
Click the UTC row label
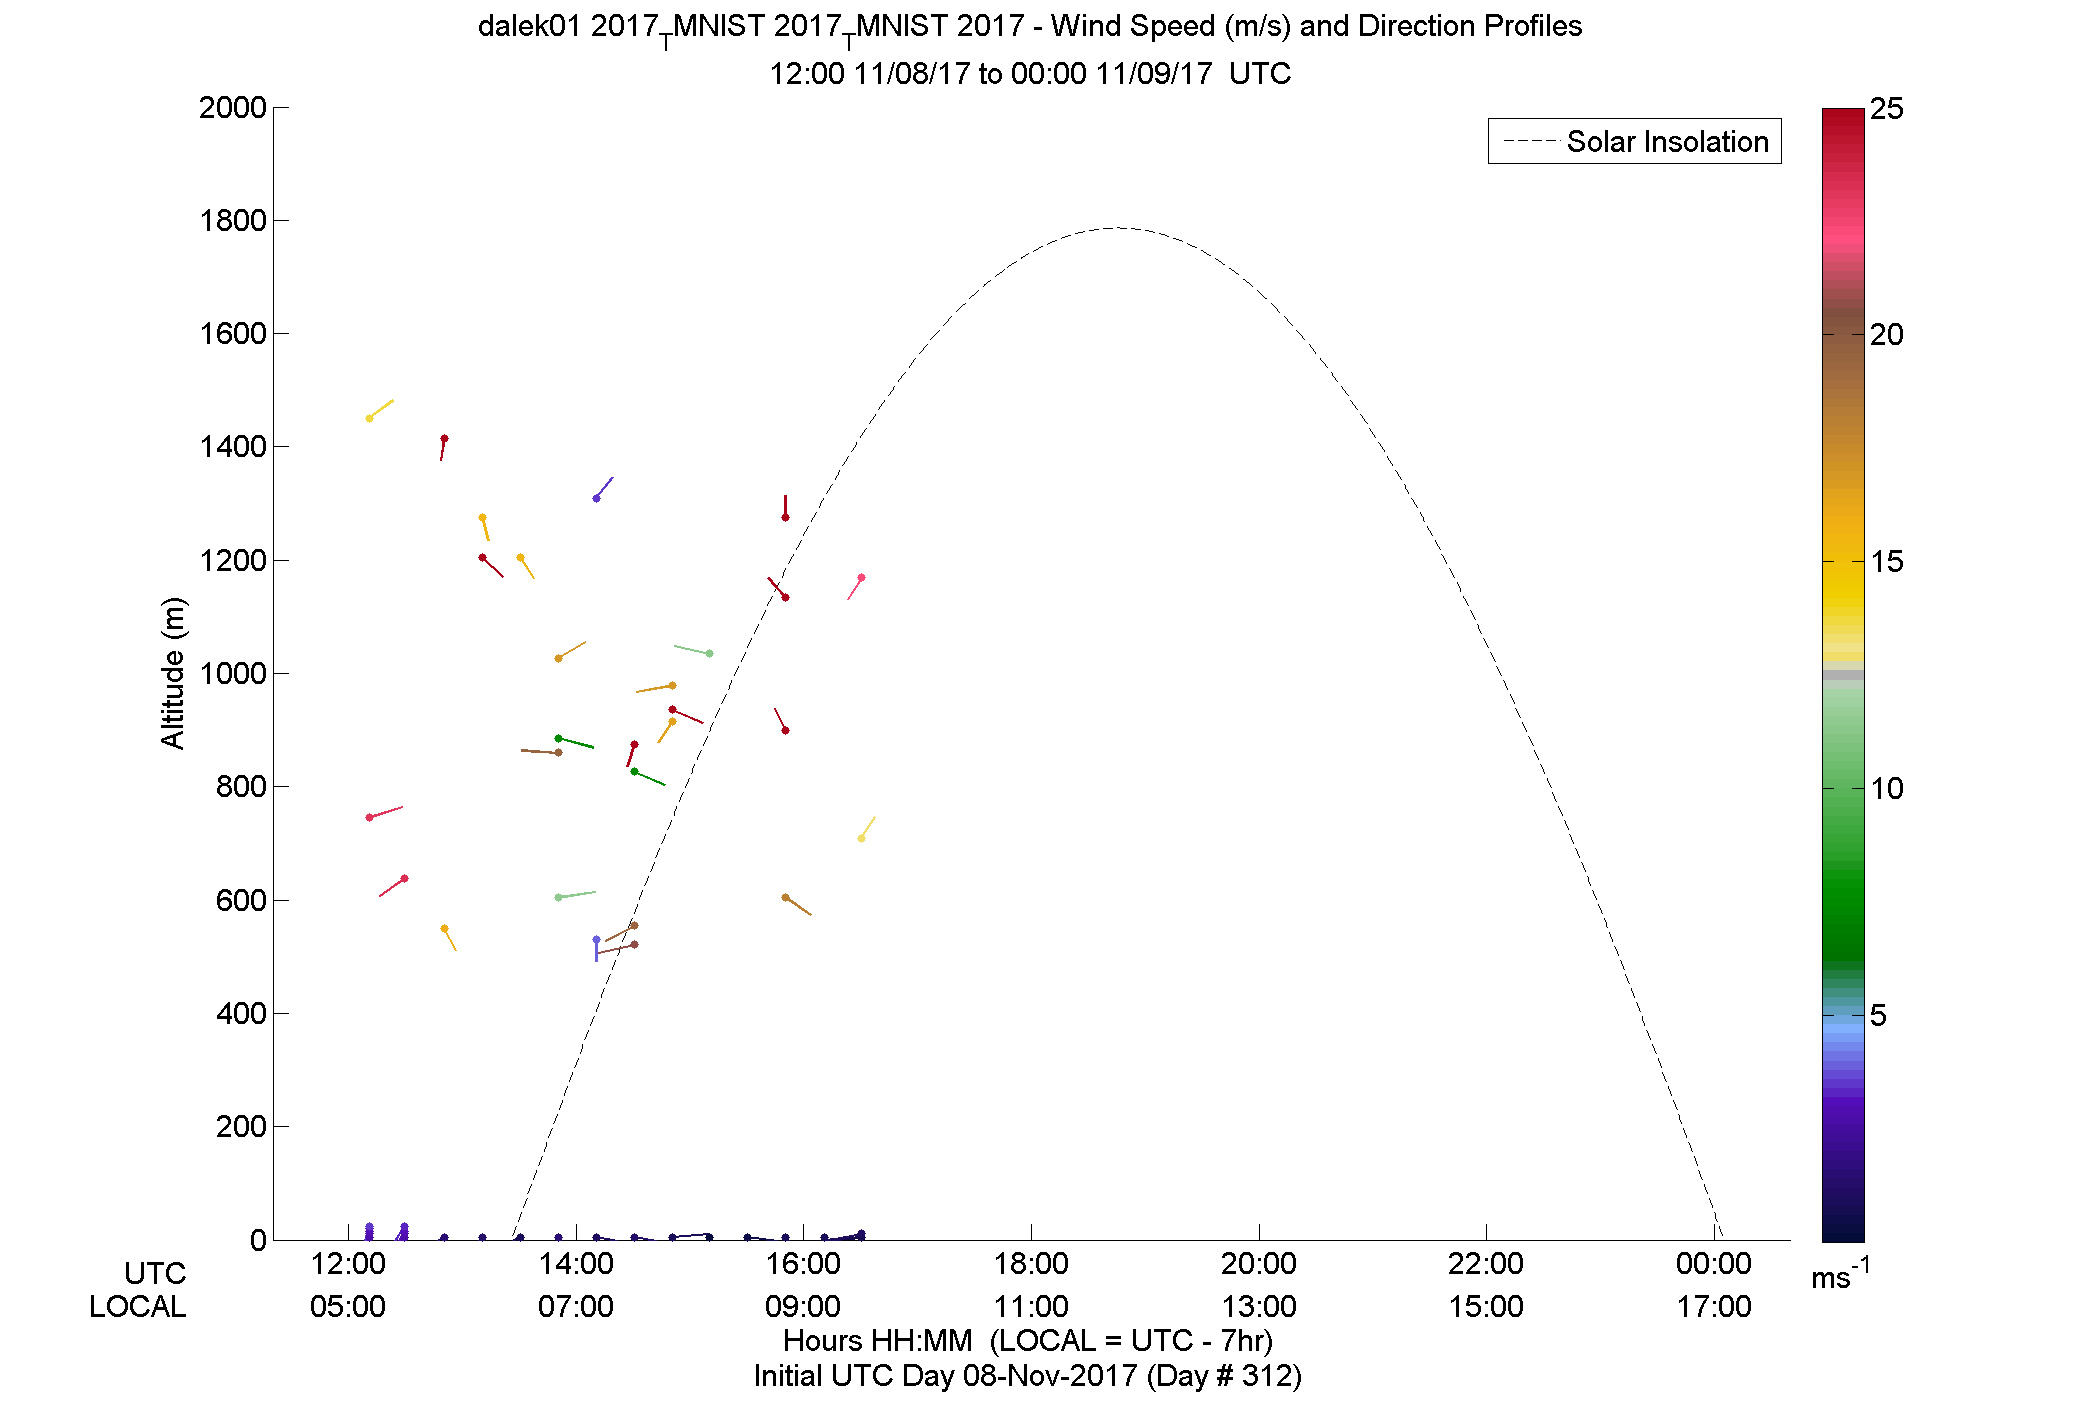pos(155,1273)
